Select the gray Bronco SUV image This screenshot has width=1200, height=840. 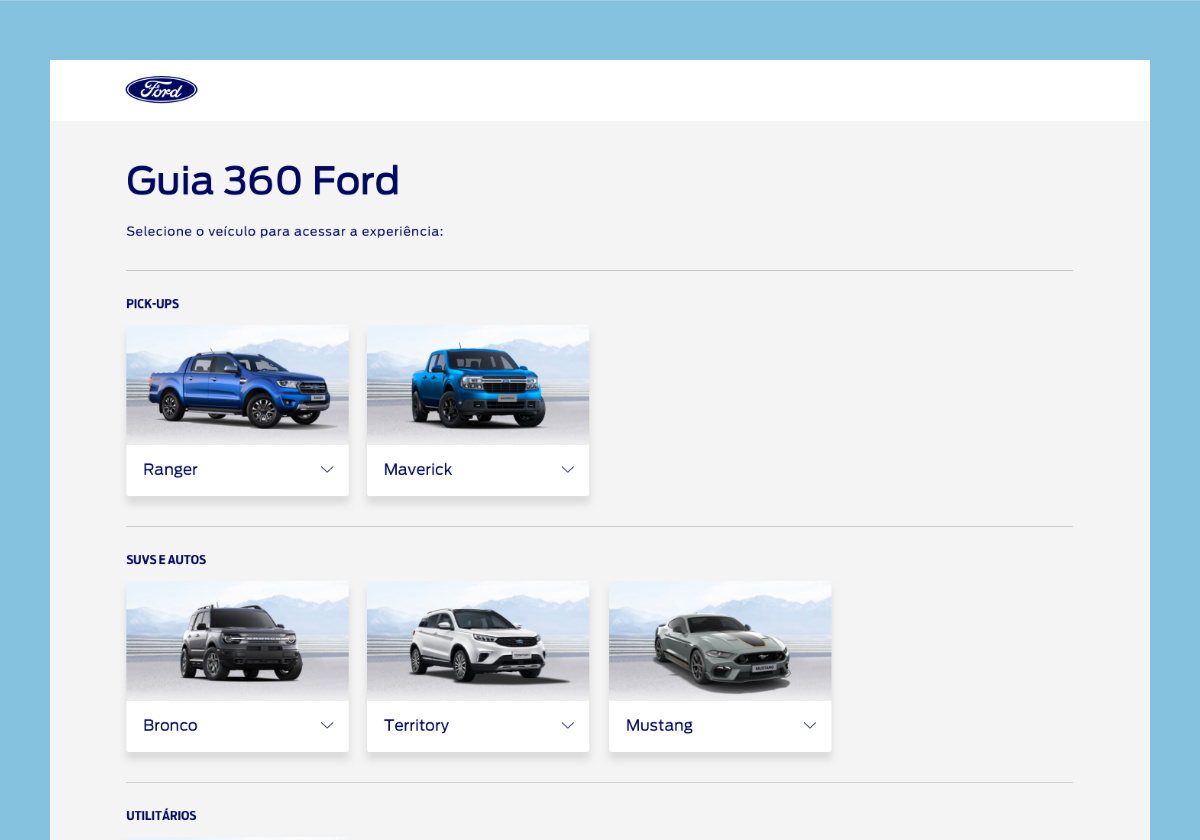tap(238, 641)
